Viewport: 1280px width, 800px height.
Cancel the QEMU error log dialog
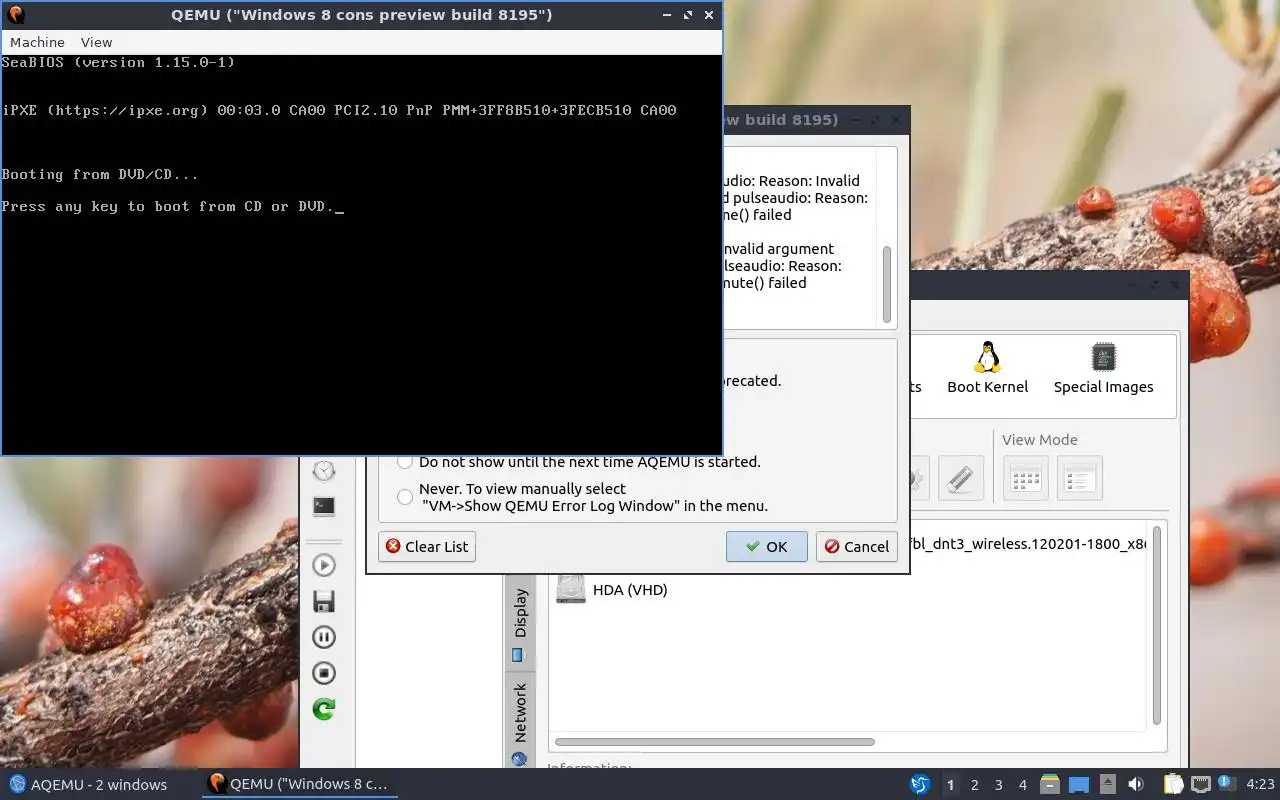(856, 546)
